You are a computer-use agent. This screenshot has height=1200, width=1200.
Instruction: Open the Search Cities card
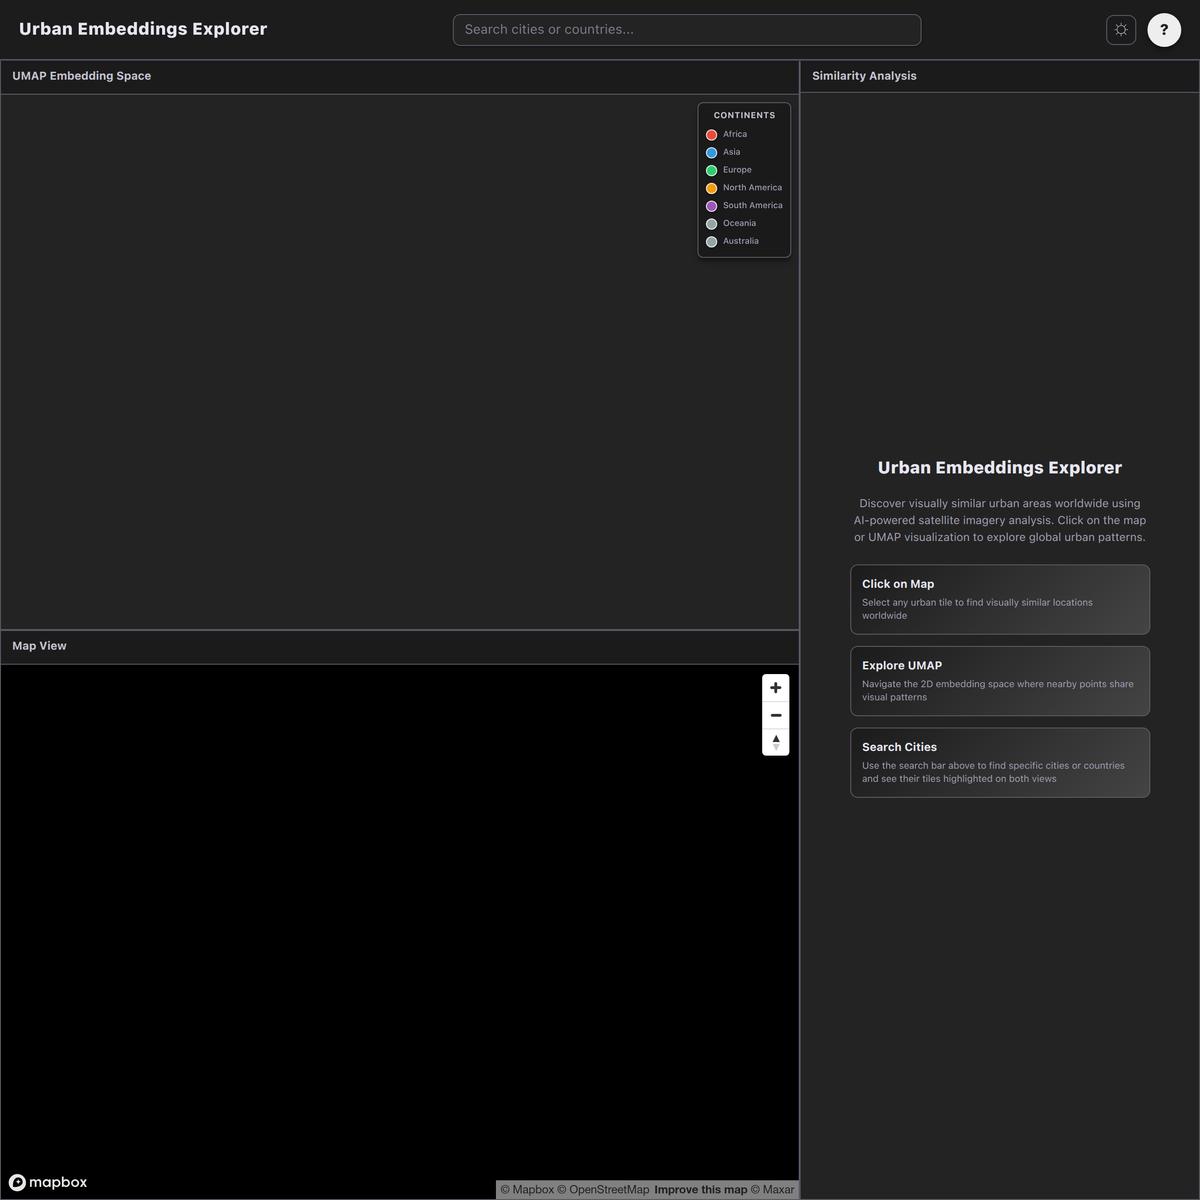1000,763
